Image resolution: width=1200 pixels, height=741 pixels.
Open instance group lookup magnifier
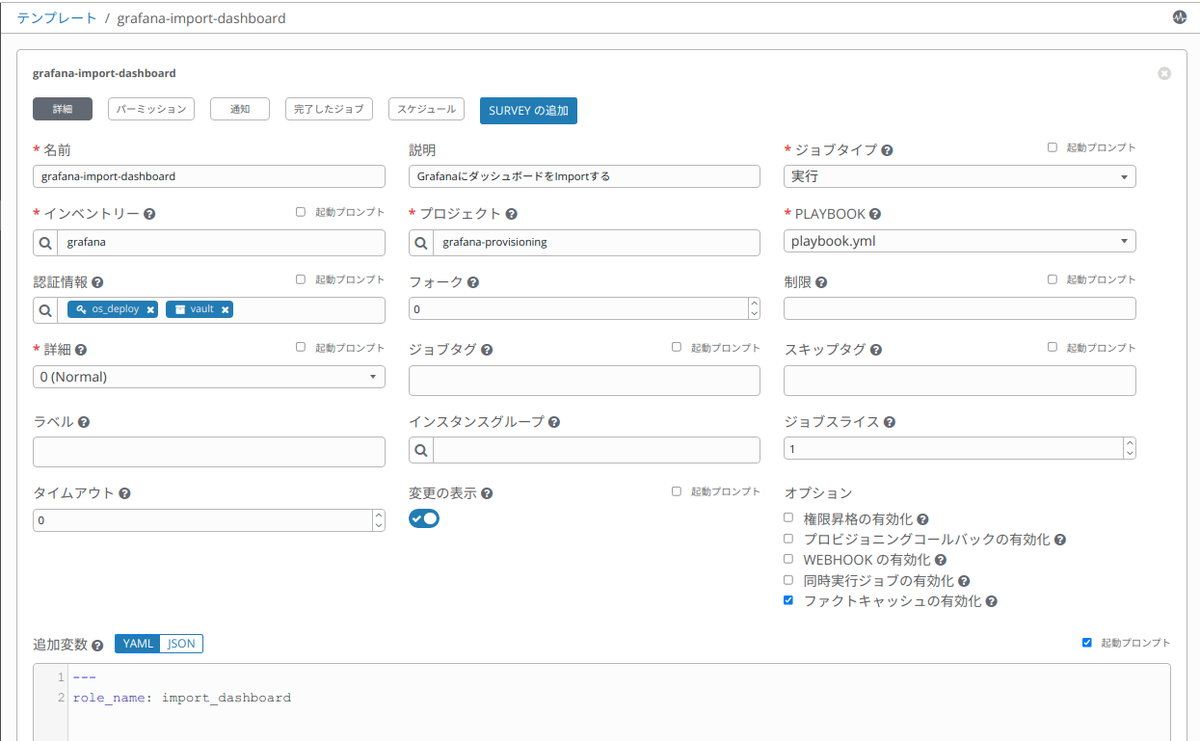point(421,450)
